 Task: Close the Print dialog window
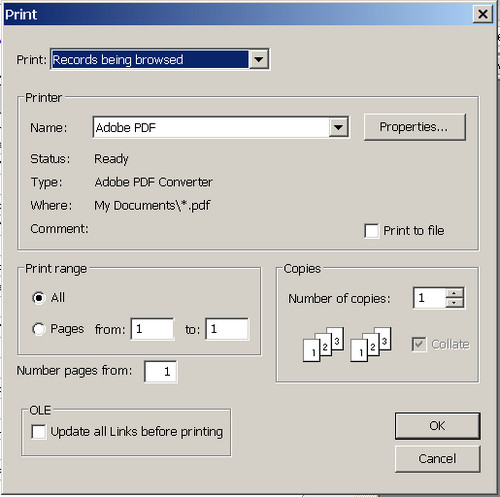click(483, 14)
